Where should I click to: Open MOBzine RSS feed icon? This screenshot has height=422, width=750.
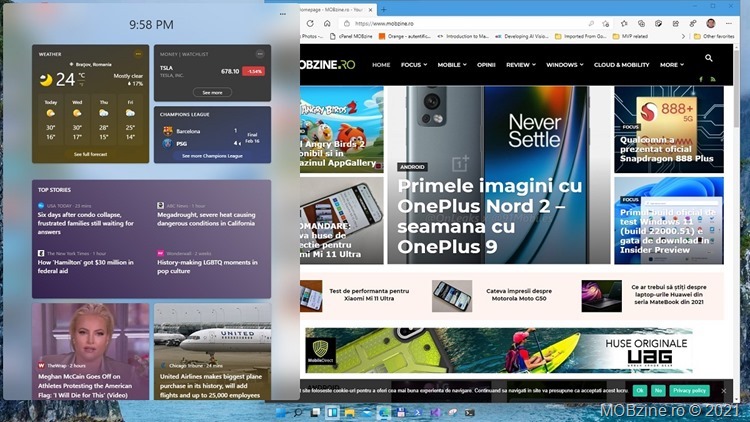[x=713, y=79]
